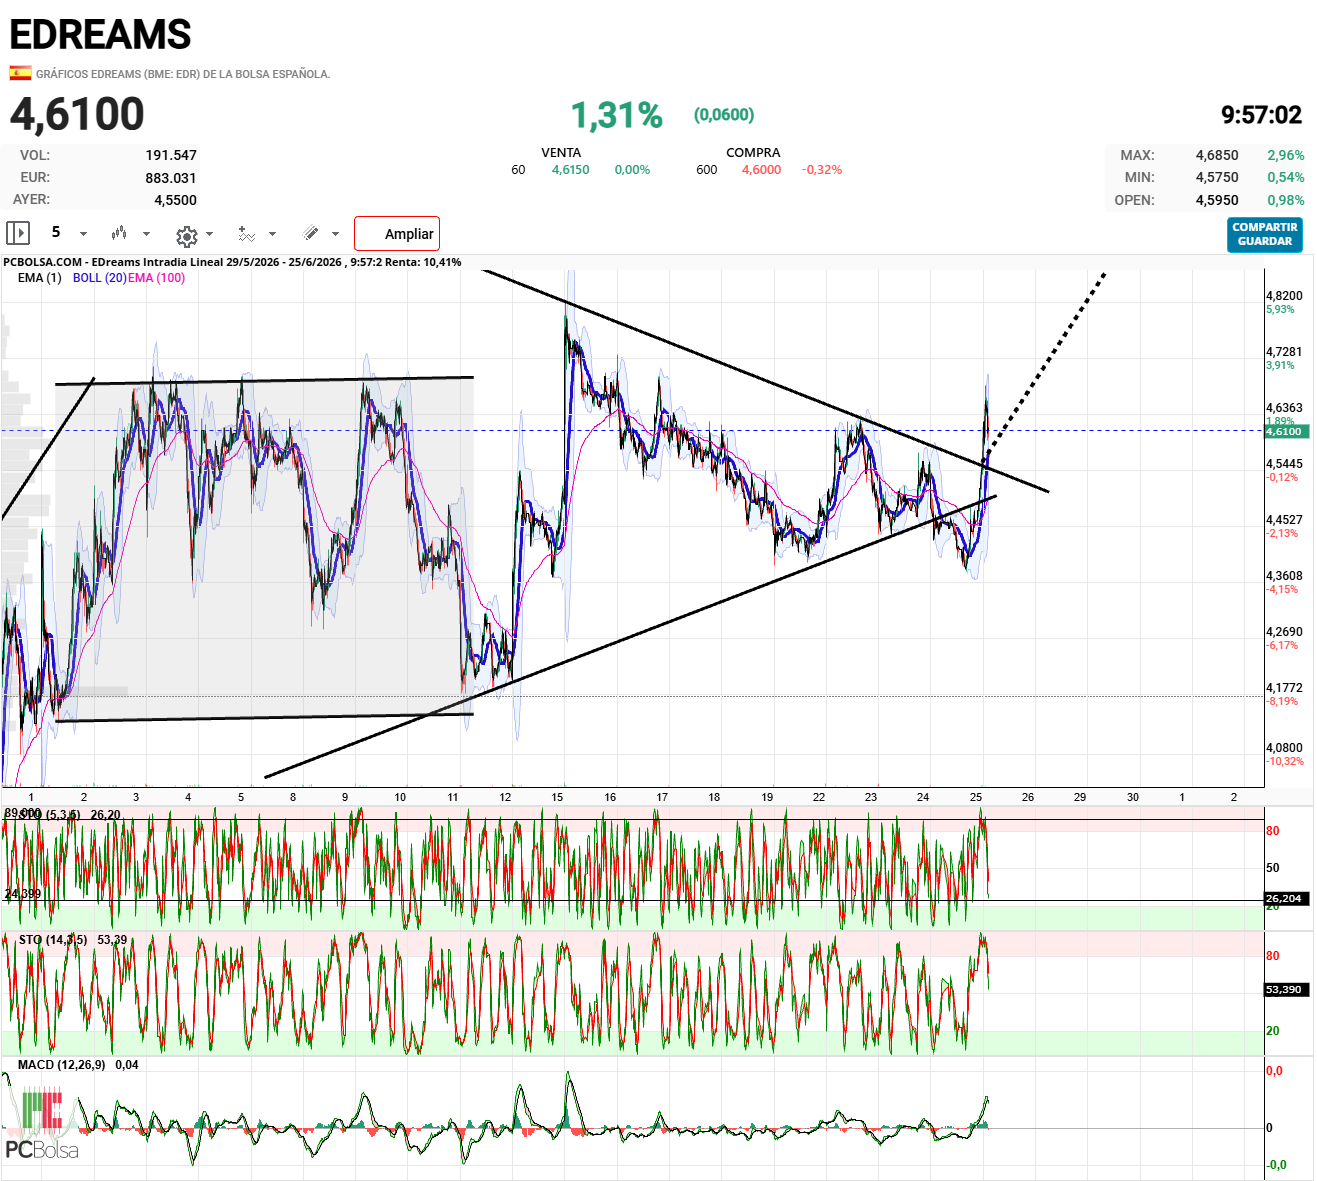Viewport: 1317px width, 1181px height.
Task: Click the EMA (100) indicator label
Action: (156, 278)
